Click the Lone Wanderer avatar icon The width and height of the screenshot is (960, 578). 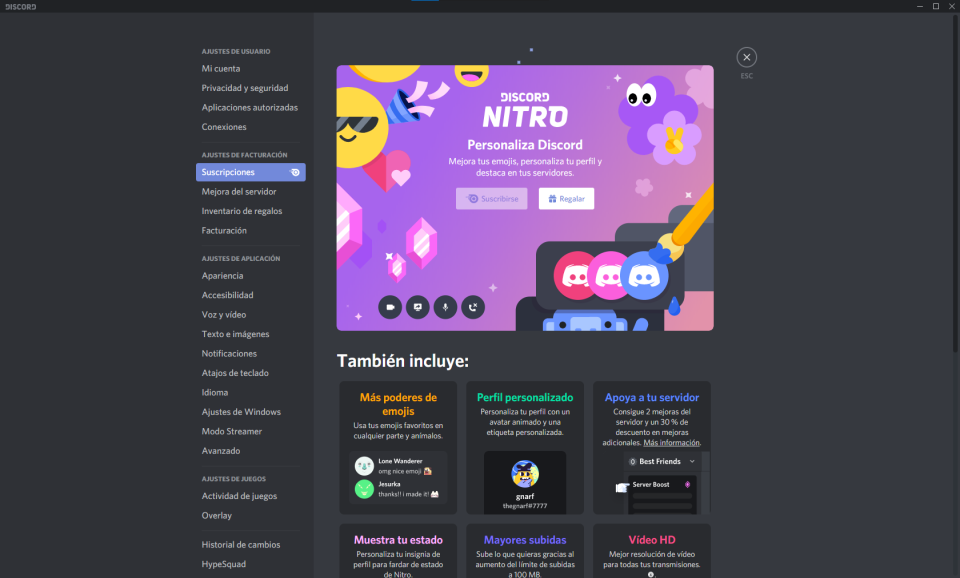click(x=365, y=465)
